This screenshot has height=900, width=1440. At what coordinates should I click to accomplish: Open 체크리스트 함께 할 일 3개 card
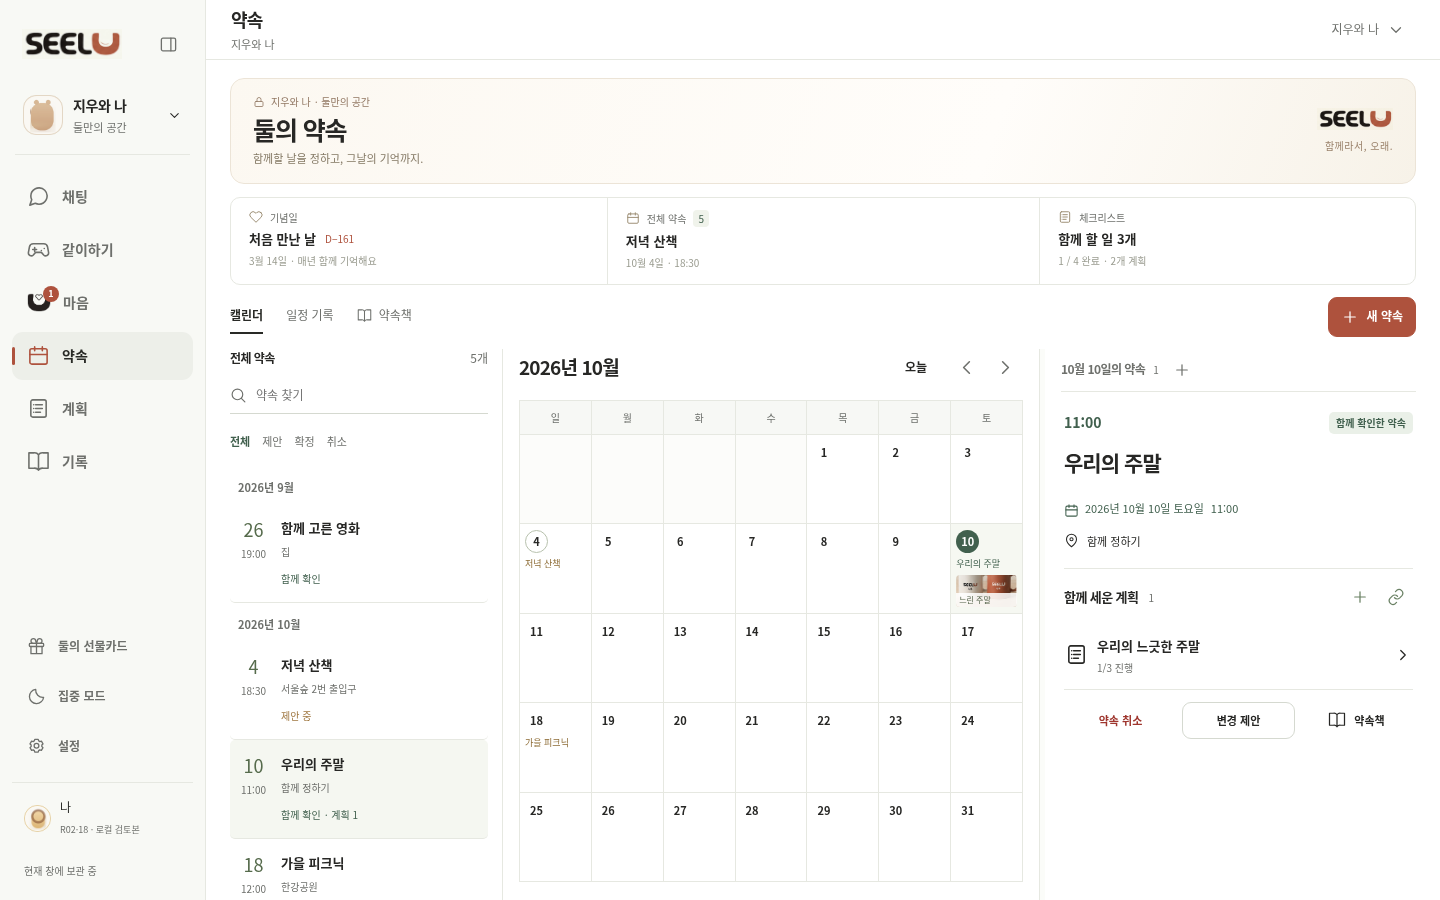point(1227,241)
